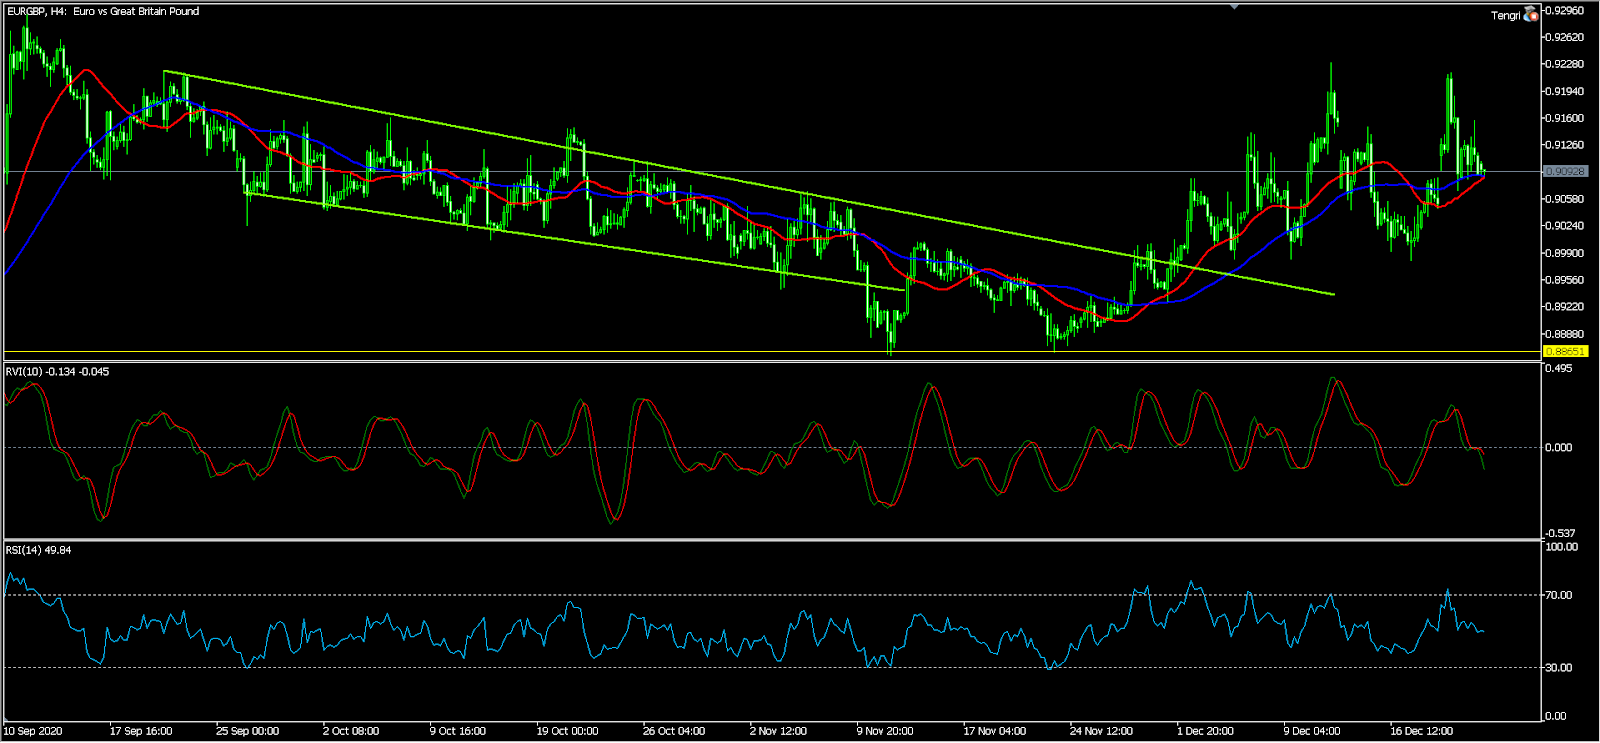Click the Tengri expert advisor icon

tap(1530, 14)
